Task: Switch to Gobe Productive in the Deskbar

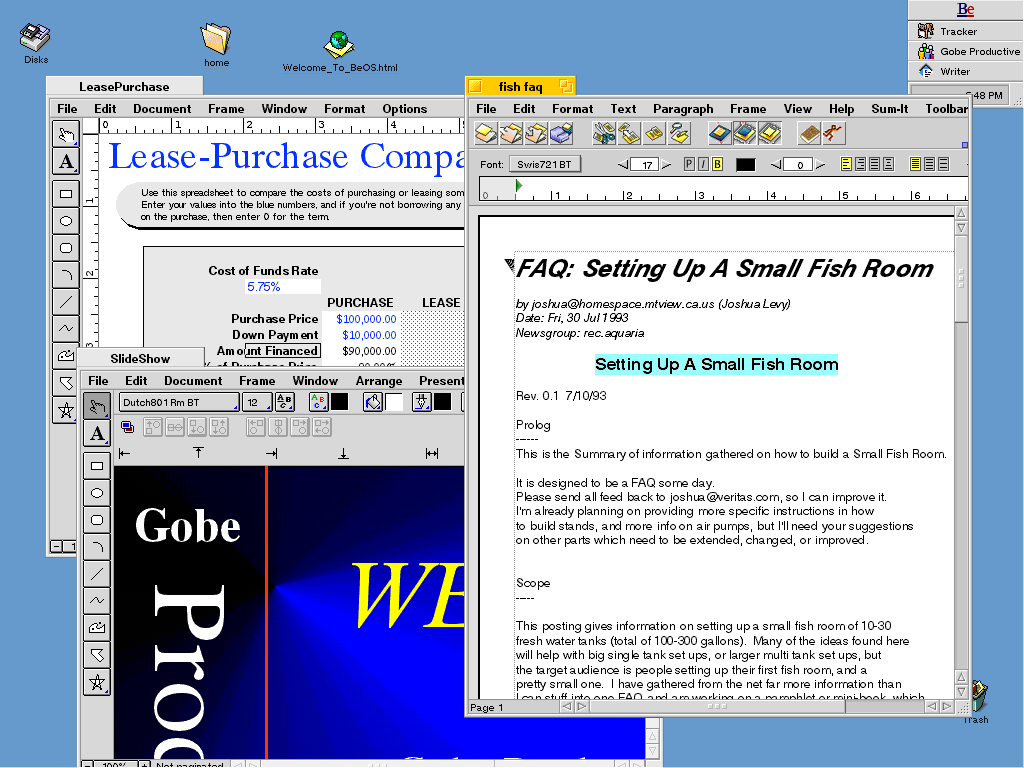Action: [967, 51]
